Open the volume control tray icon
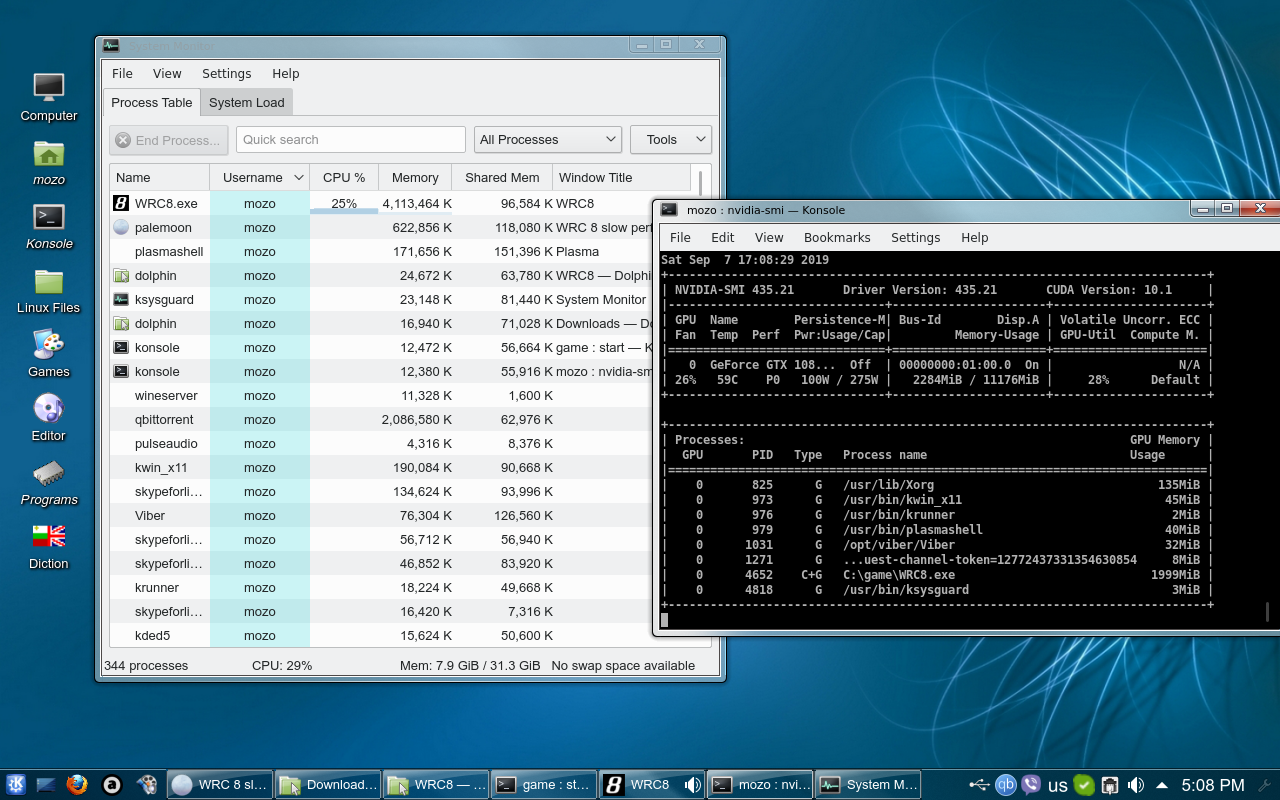The width and height of the screenshot is (1280, 800). click(1136, 785)
